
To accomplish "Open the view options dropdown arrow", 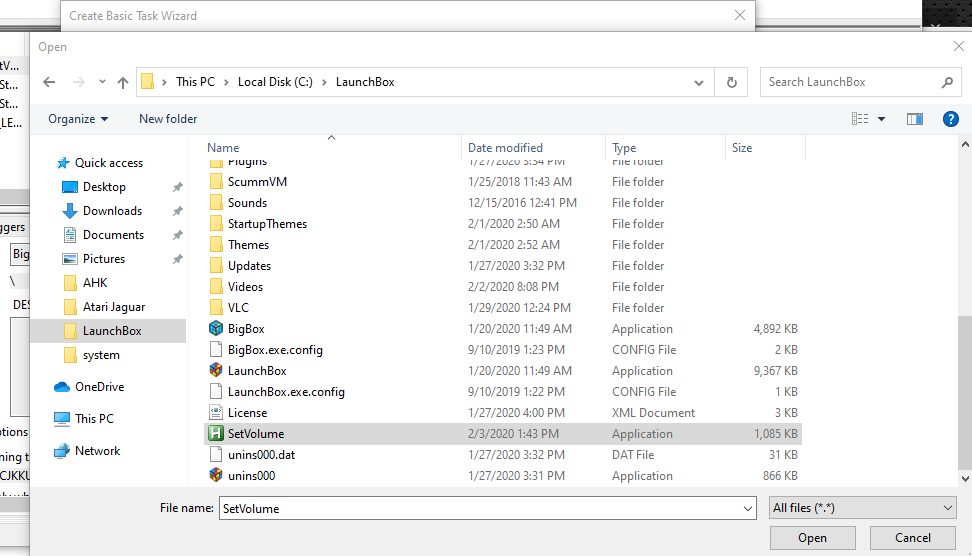I will tap(881, 119).
